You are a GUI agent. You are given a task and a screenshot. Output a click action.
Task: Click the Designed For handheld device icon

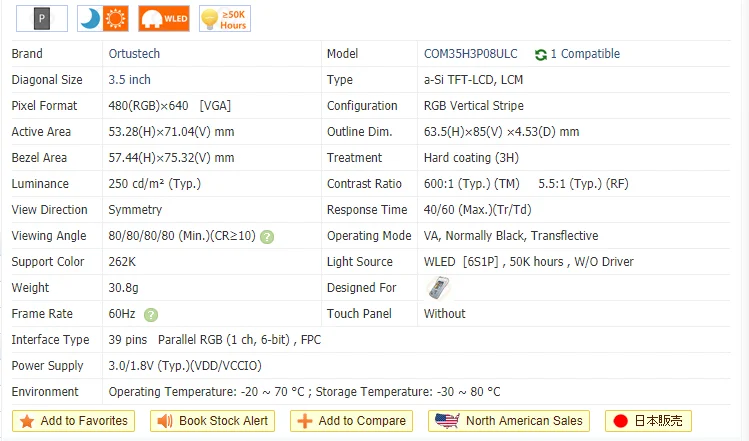pos(438,288)
